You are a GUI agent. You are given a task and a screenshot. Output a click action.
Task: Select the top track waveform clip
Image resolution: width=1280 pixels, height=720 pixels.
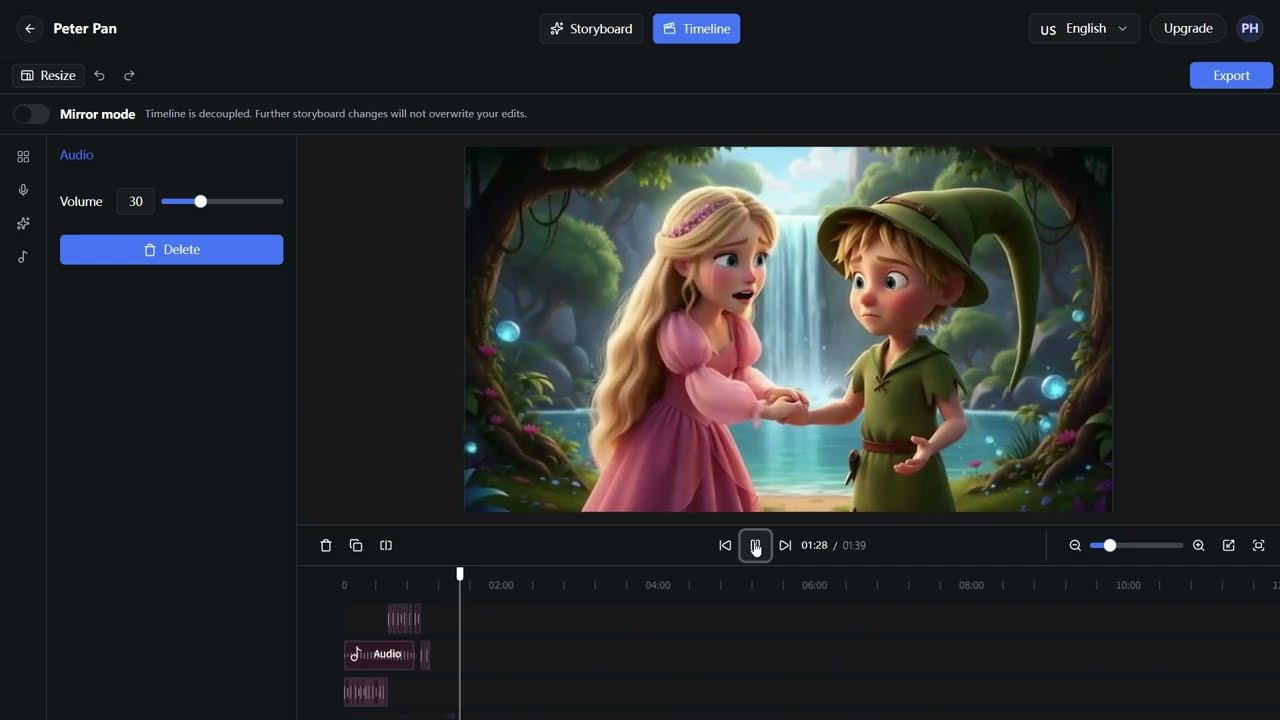[404, 618]
